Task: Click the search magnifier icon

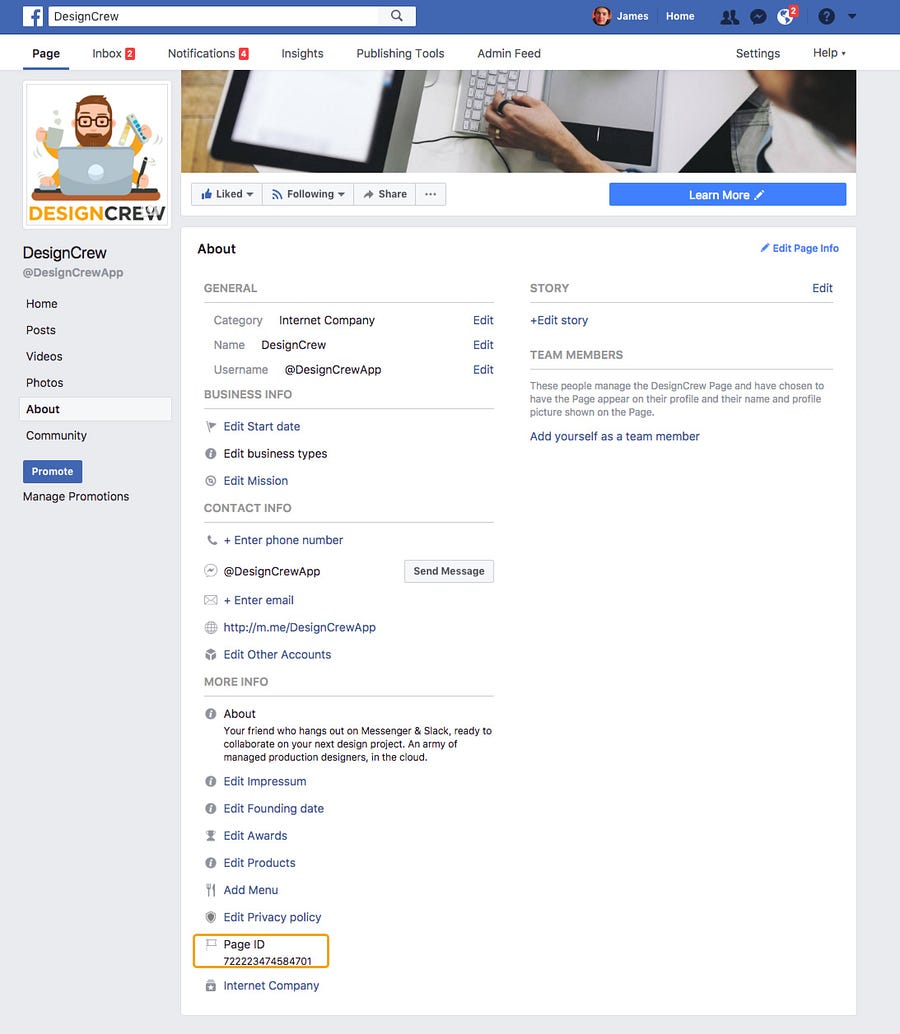Action: [x=397, y=16]
